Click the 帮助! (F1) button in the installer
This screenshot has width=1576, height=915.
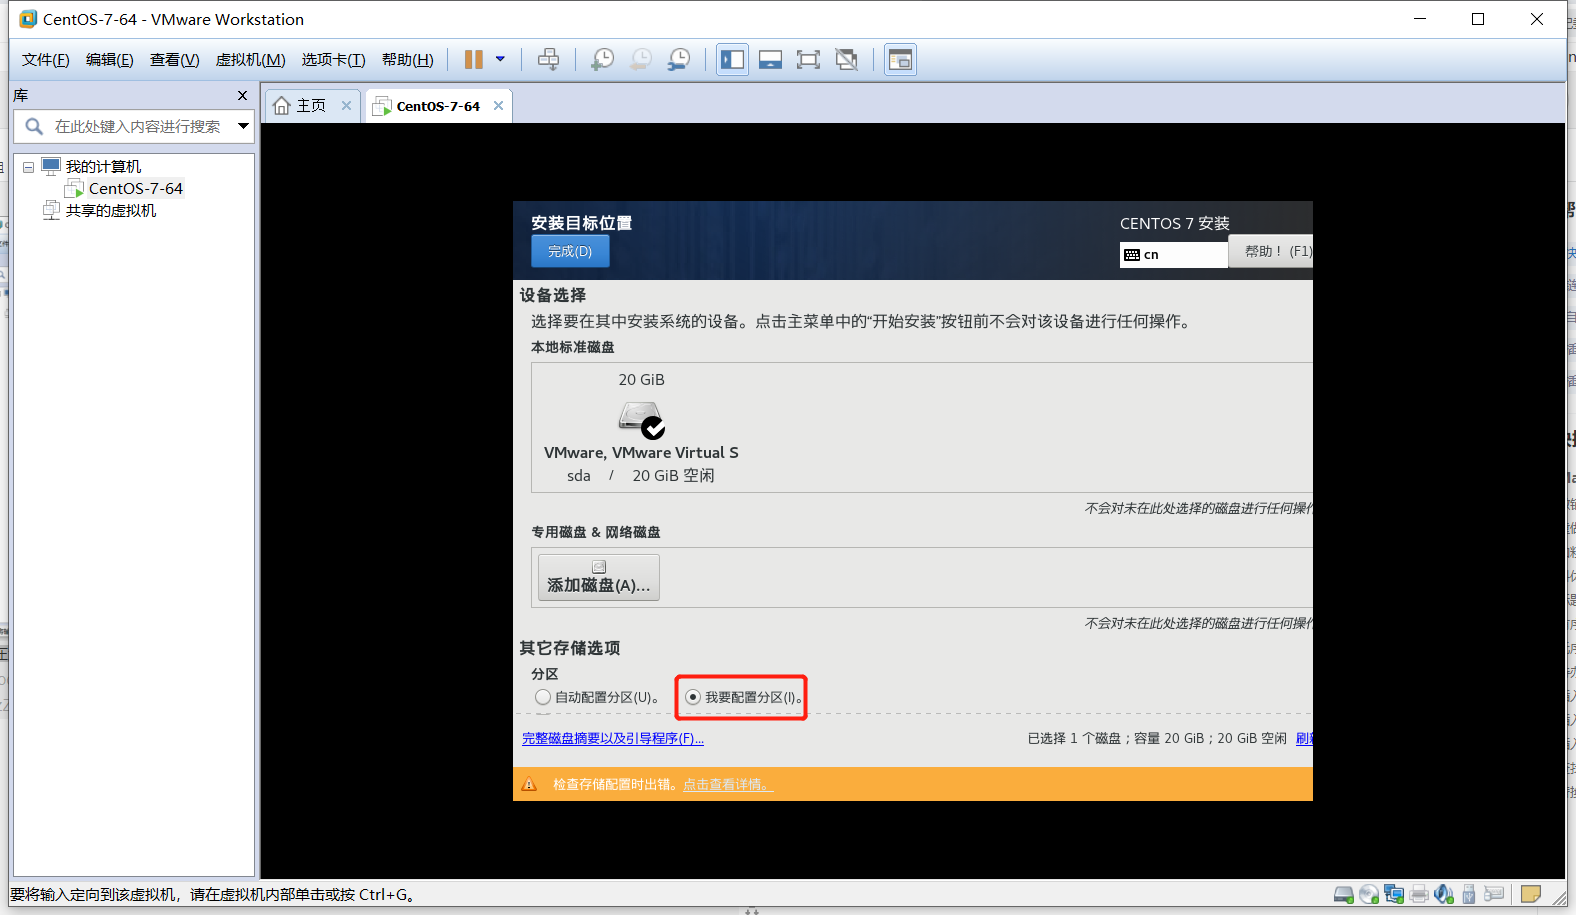click(1272, 252)
